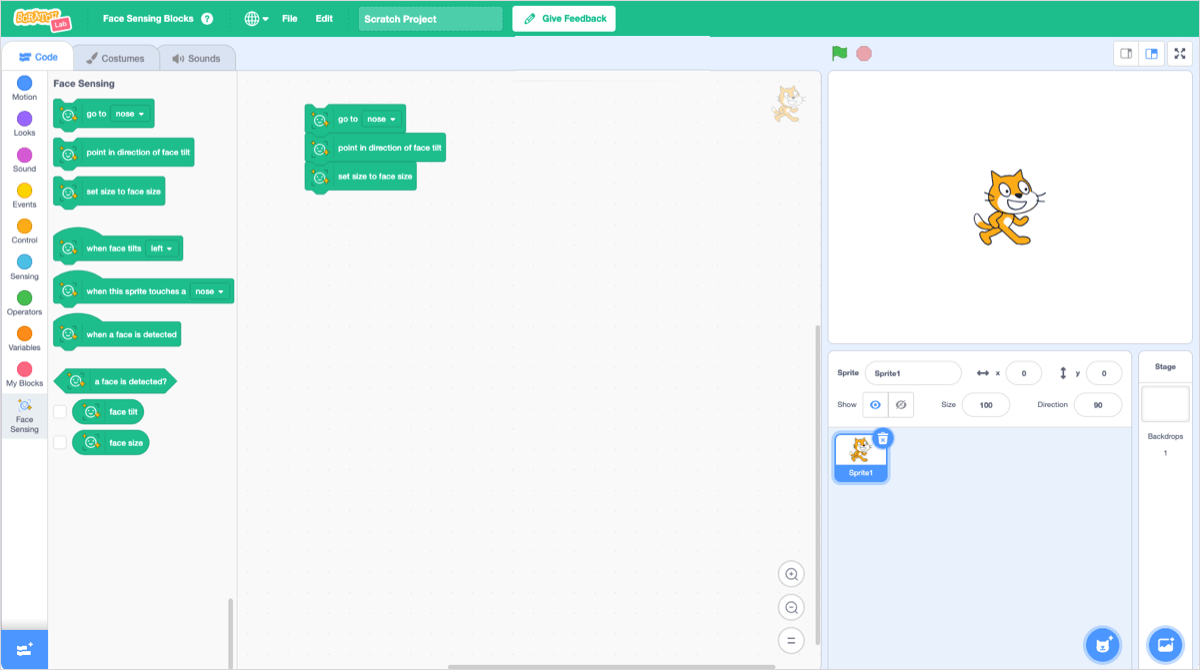Click the a face is detected? boolean block

115,381
